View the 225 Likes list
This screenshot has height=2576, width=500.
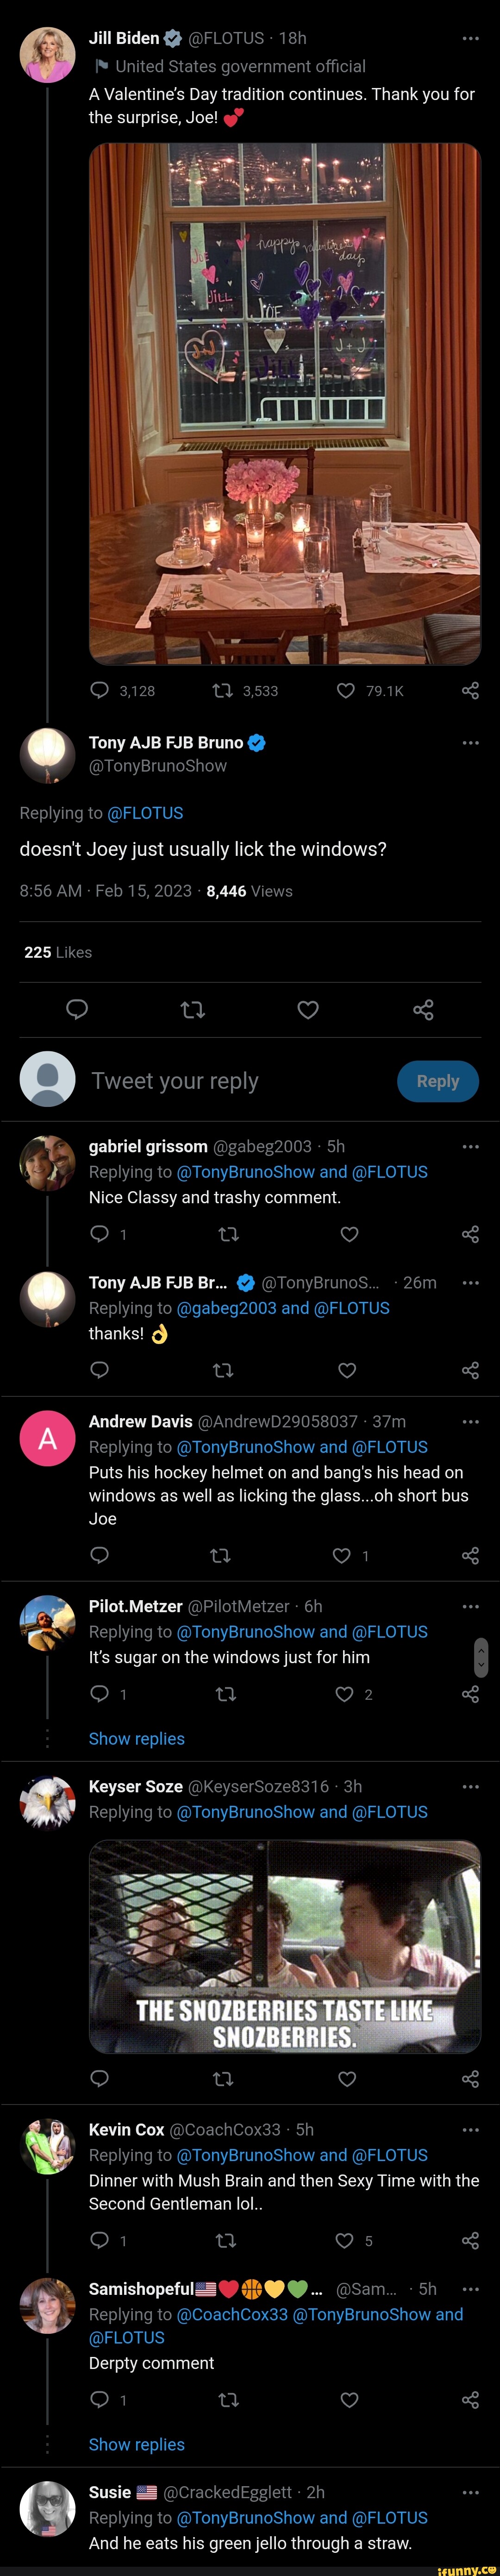pyautogui.click(x=58, y=952)
